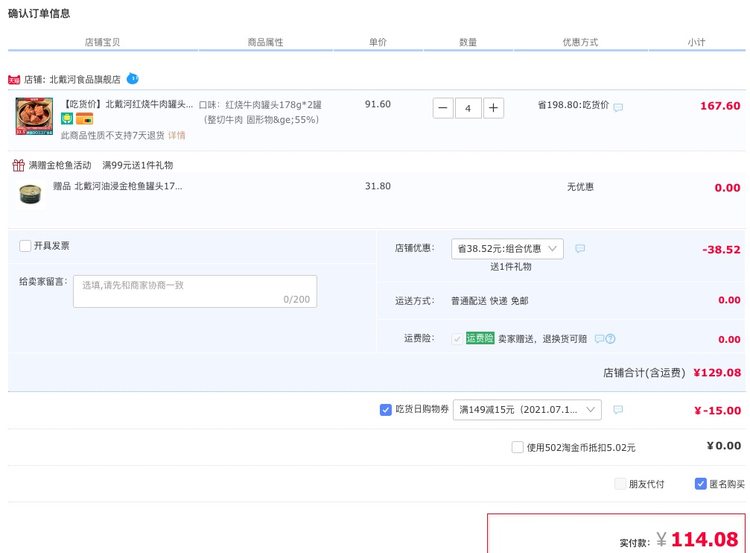Click the 商品属性 column header
This screenshot has width=750, height=553.
click(x=265, y=42)
